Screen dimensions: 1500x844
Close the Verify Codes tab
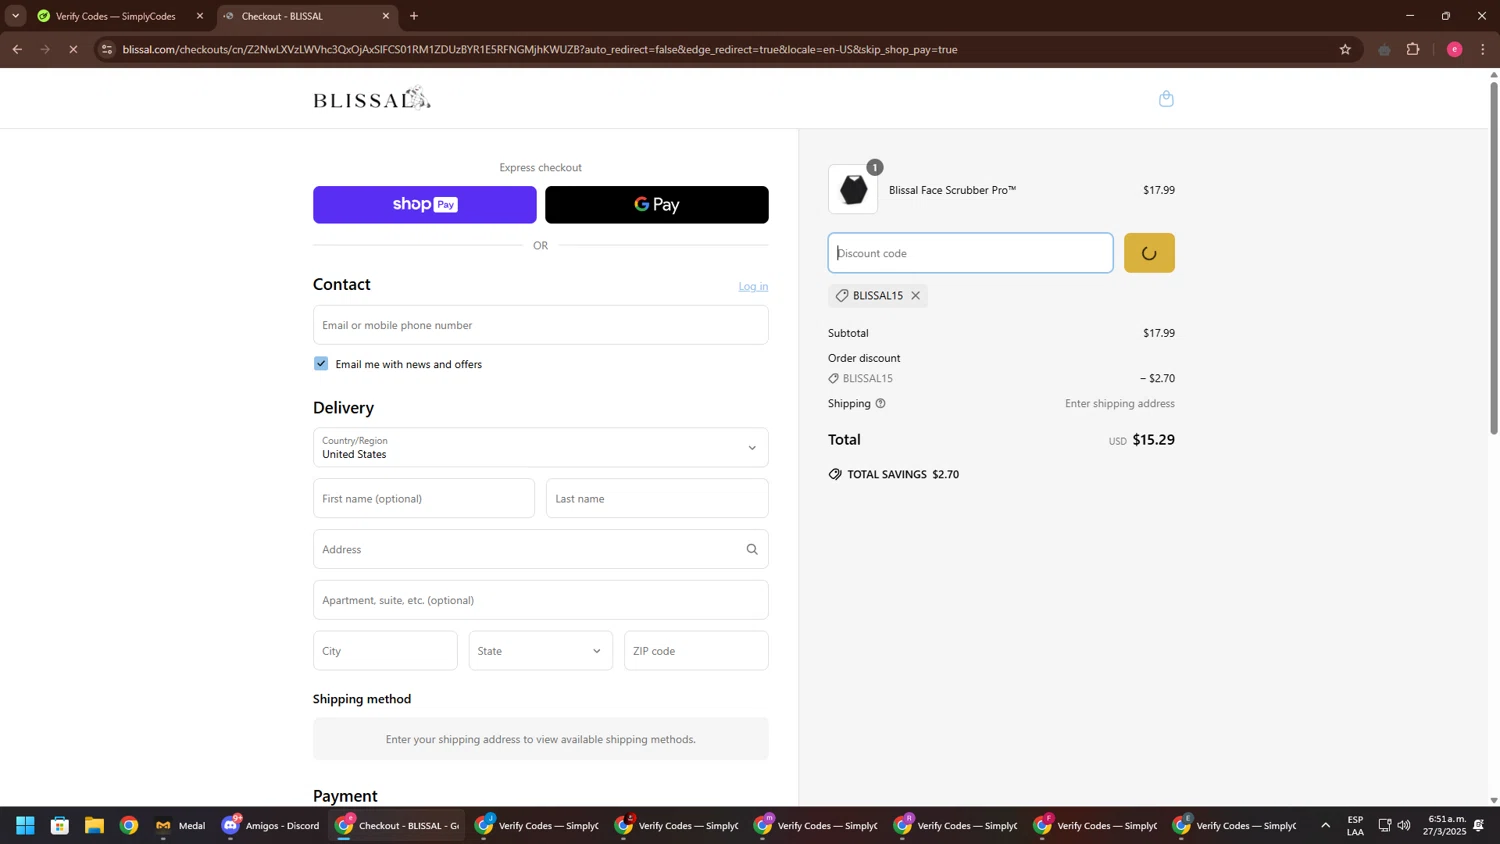click(x=200, y=16)
